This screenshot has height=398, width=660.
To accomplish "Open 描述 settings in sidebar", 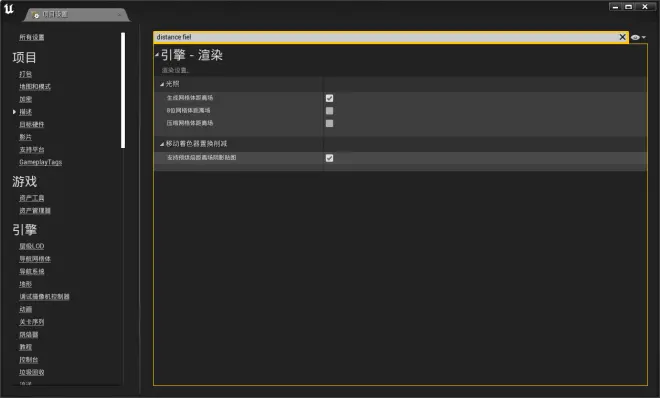I will pyautogui.click(x=25, y=112).
